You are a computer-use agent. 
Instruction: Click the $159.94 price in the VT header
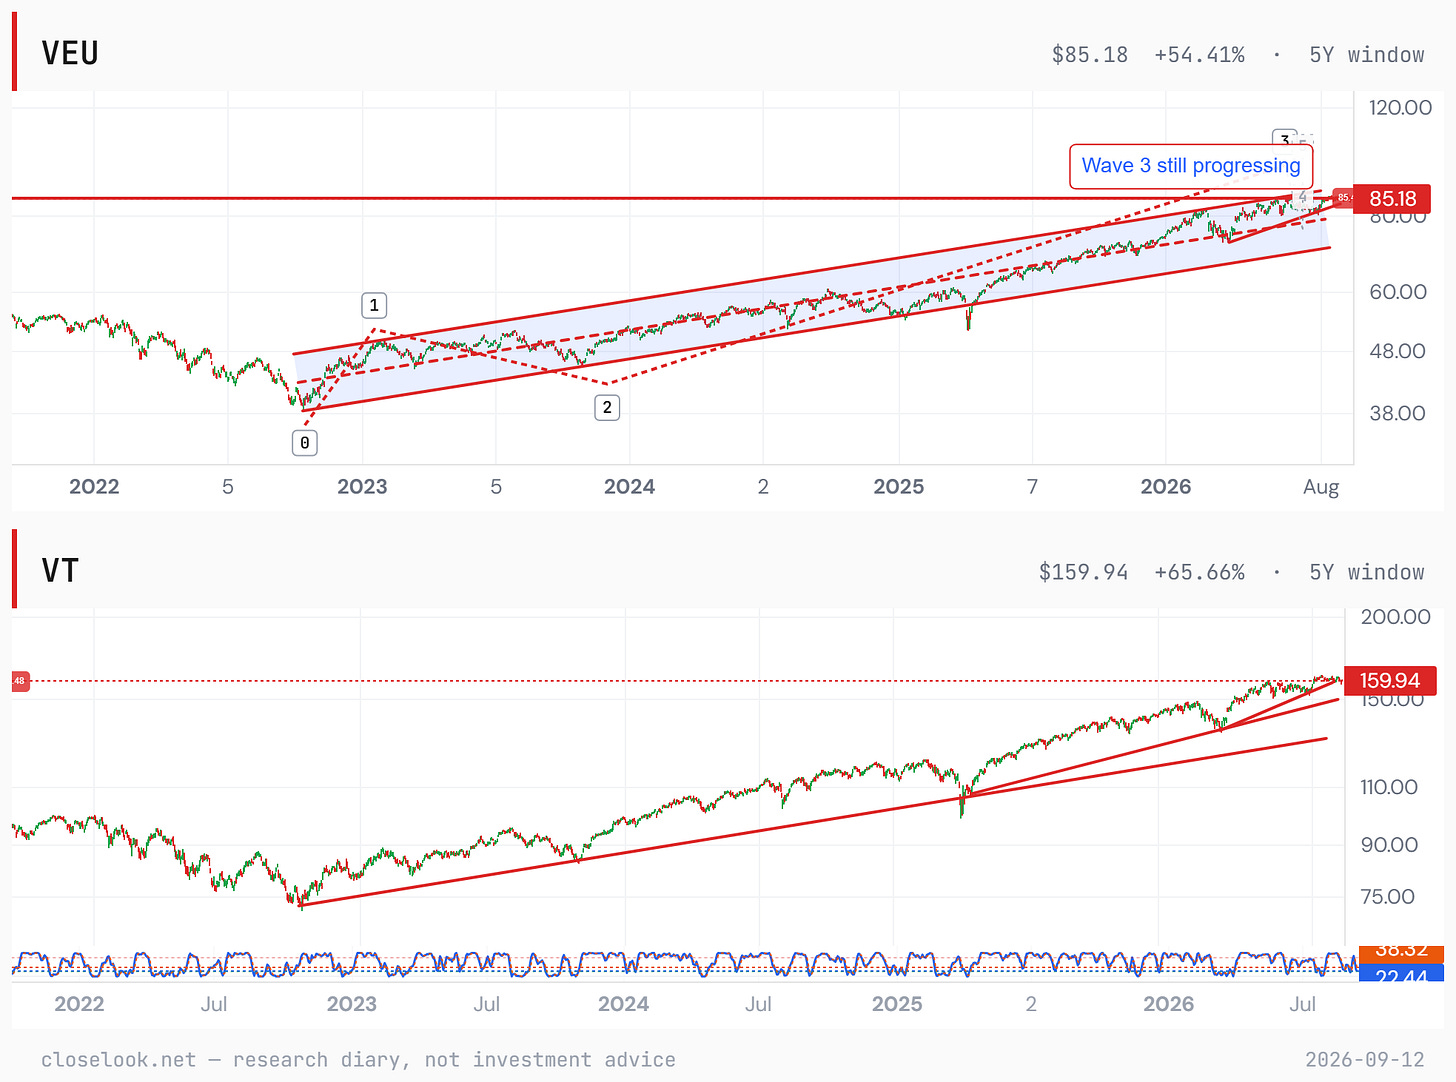[1084, 572]
